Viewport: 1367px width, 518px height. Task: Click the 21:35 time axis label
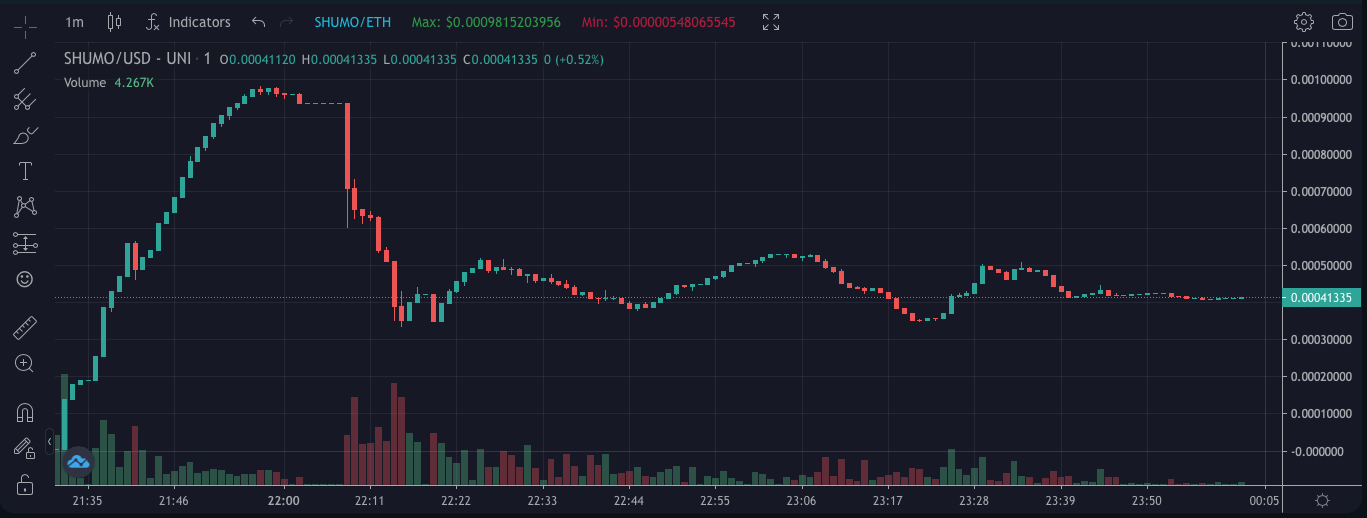[x=87, y=500]
